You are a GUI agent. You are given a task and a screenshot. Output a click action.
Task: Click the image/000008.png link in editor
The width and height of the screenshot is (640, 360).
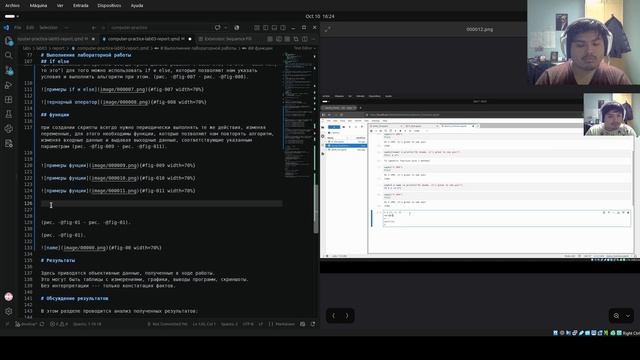(126, 102)
